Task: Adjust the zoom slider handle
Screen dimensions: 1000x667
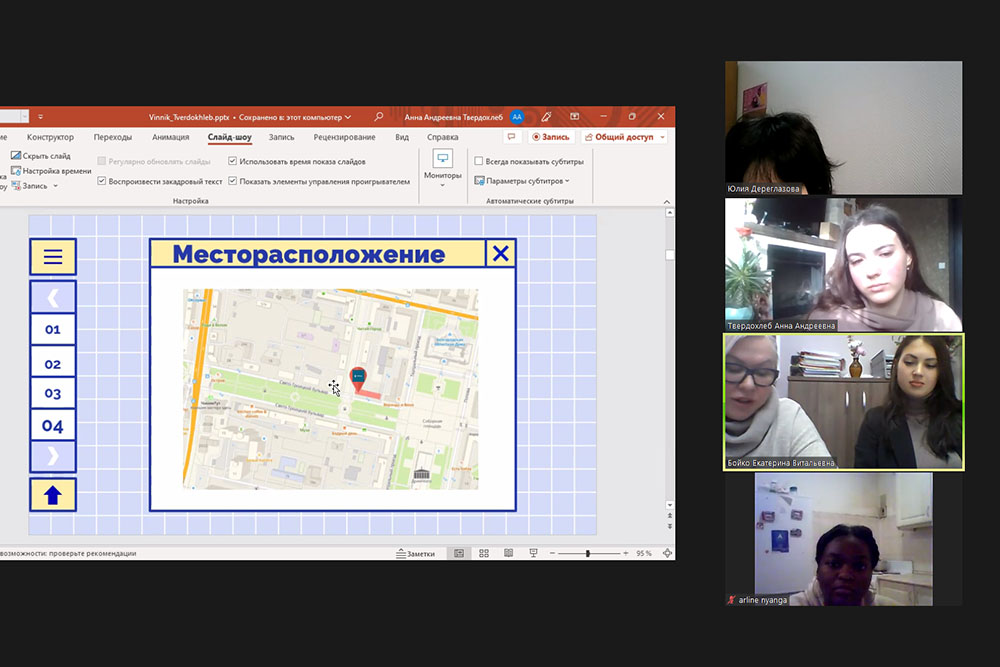Action: tap(587, 553)
